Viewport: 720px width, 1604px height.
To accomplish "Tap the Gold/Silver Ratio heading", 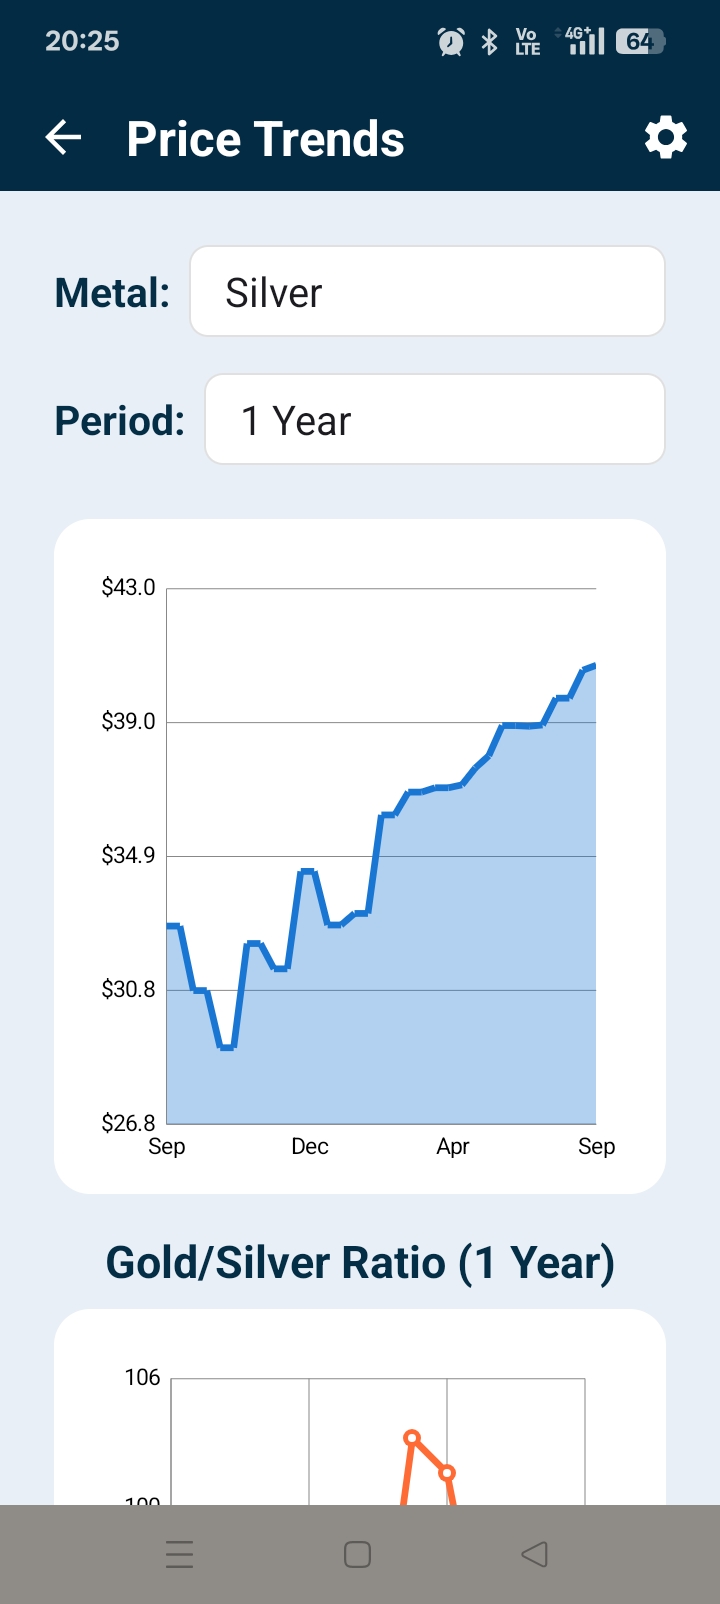I will coord(360,1262).
